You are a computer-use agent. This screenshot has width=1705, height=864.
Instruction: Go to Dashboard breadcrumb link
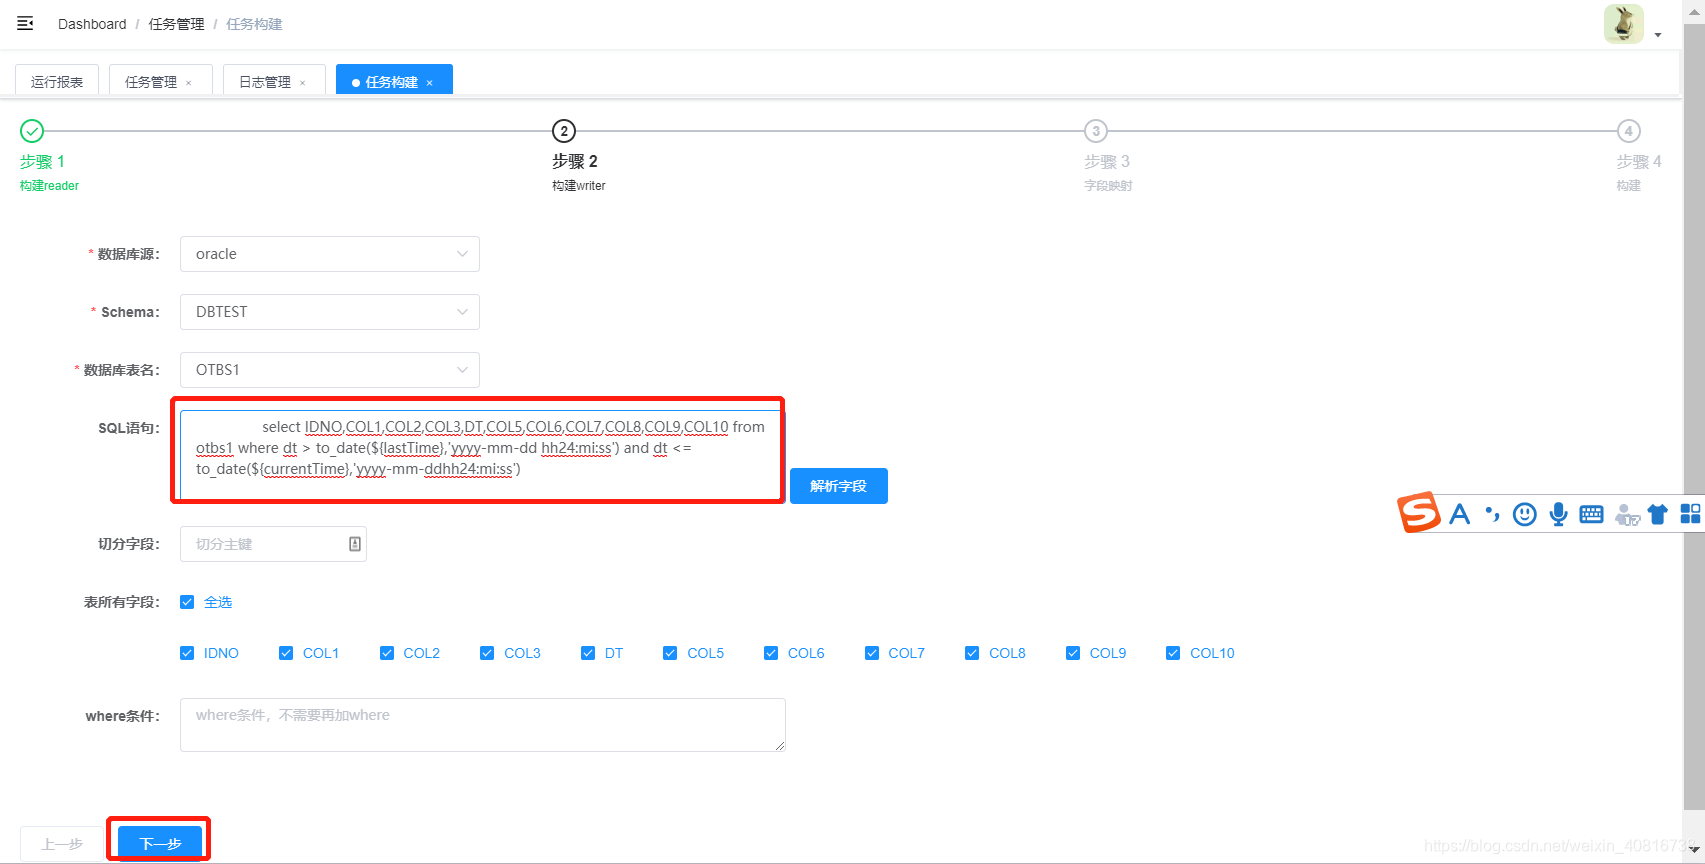tap(92, 24)
